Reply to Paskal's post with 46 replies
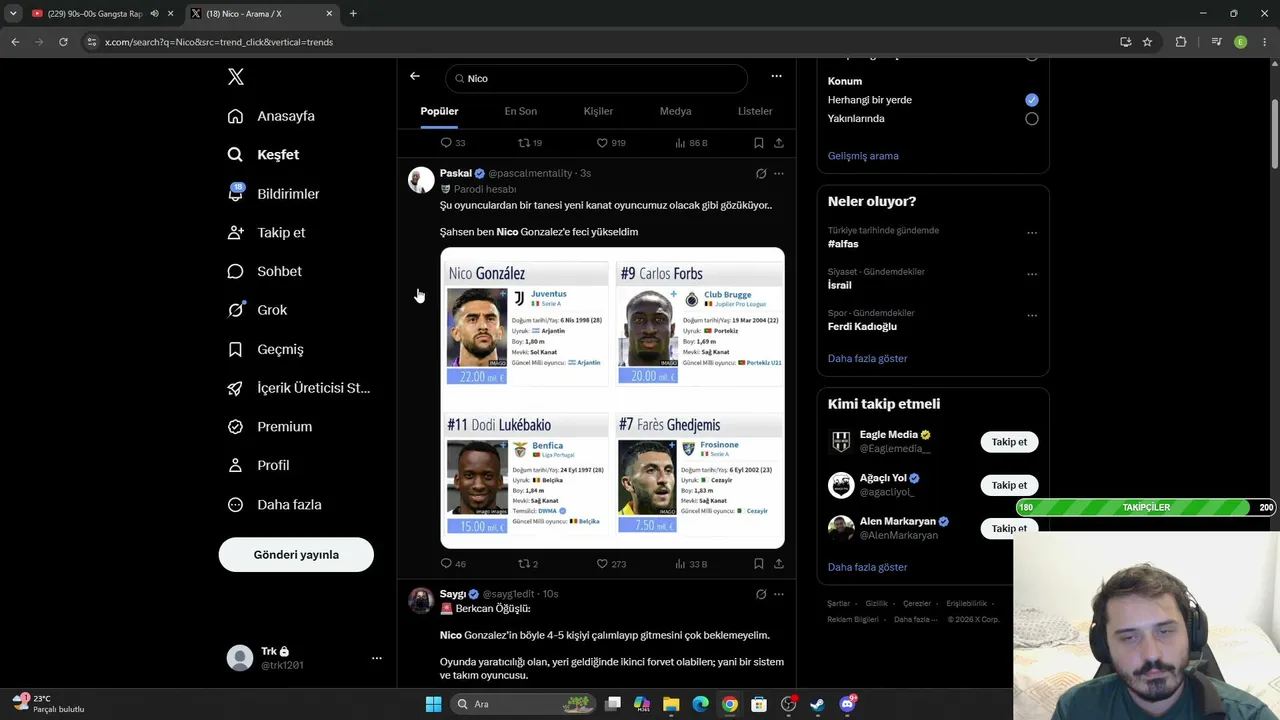This screenshot has width=1280, height=720. [453, 564]
